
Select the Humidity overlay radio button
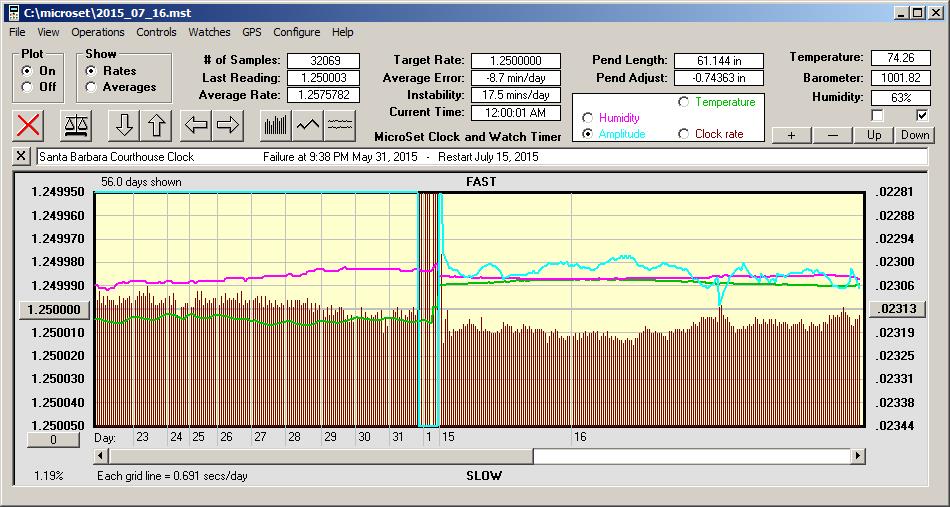tap(587, 118)
